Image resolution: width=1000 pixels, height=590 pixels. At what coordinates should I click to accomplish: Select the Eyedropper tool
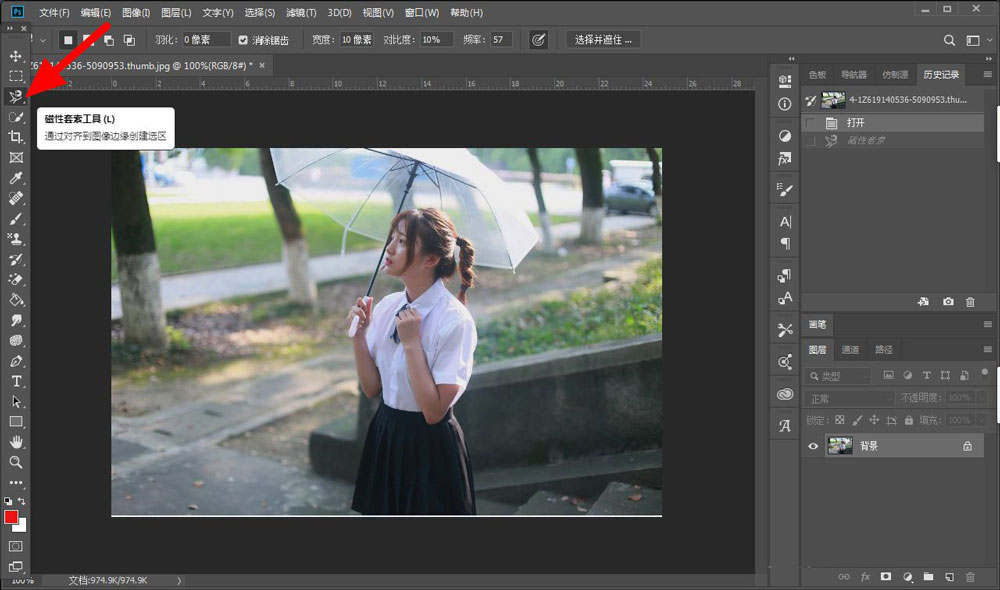pyautogui.click(x=16, y=178)
